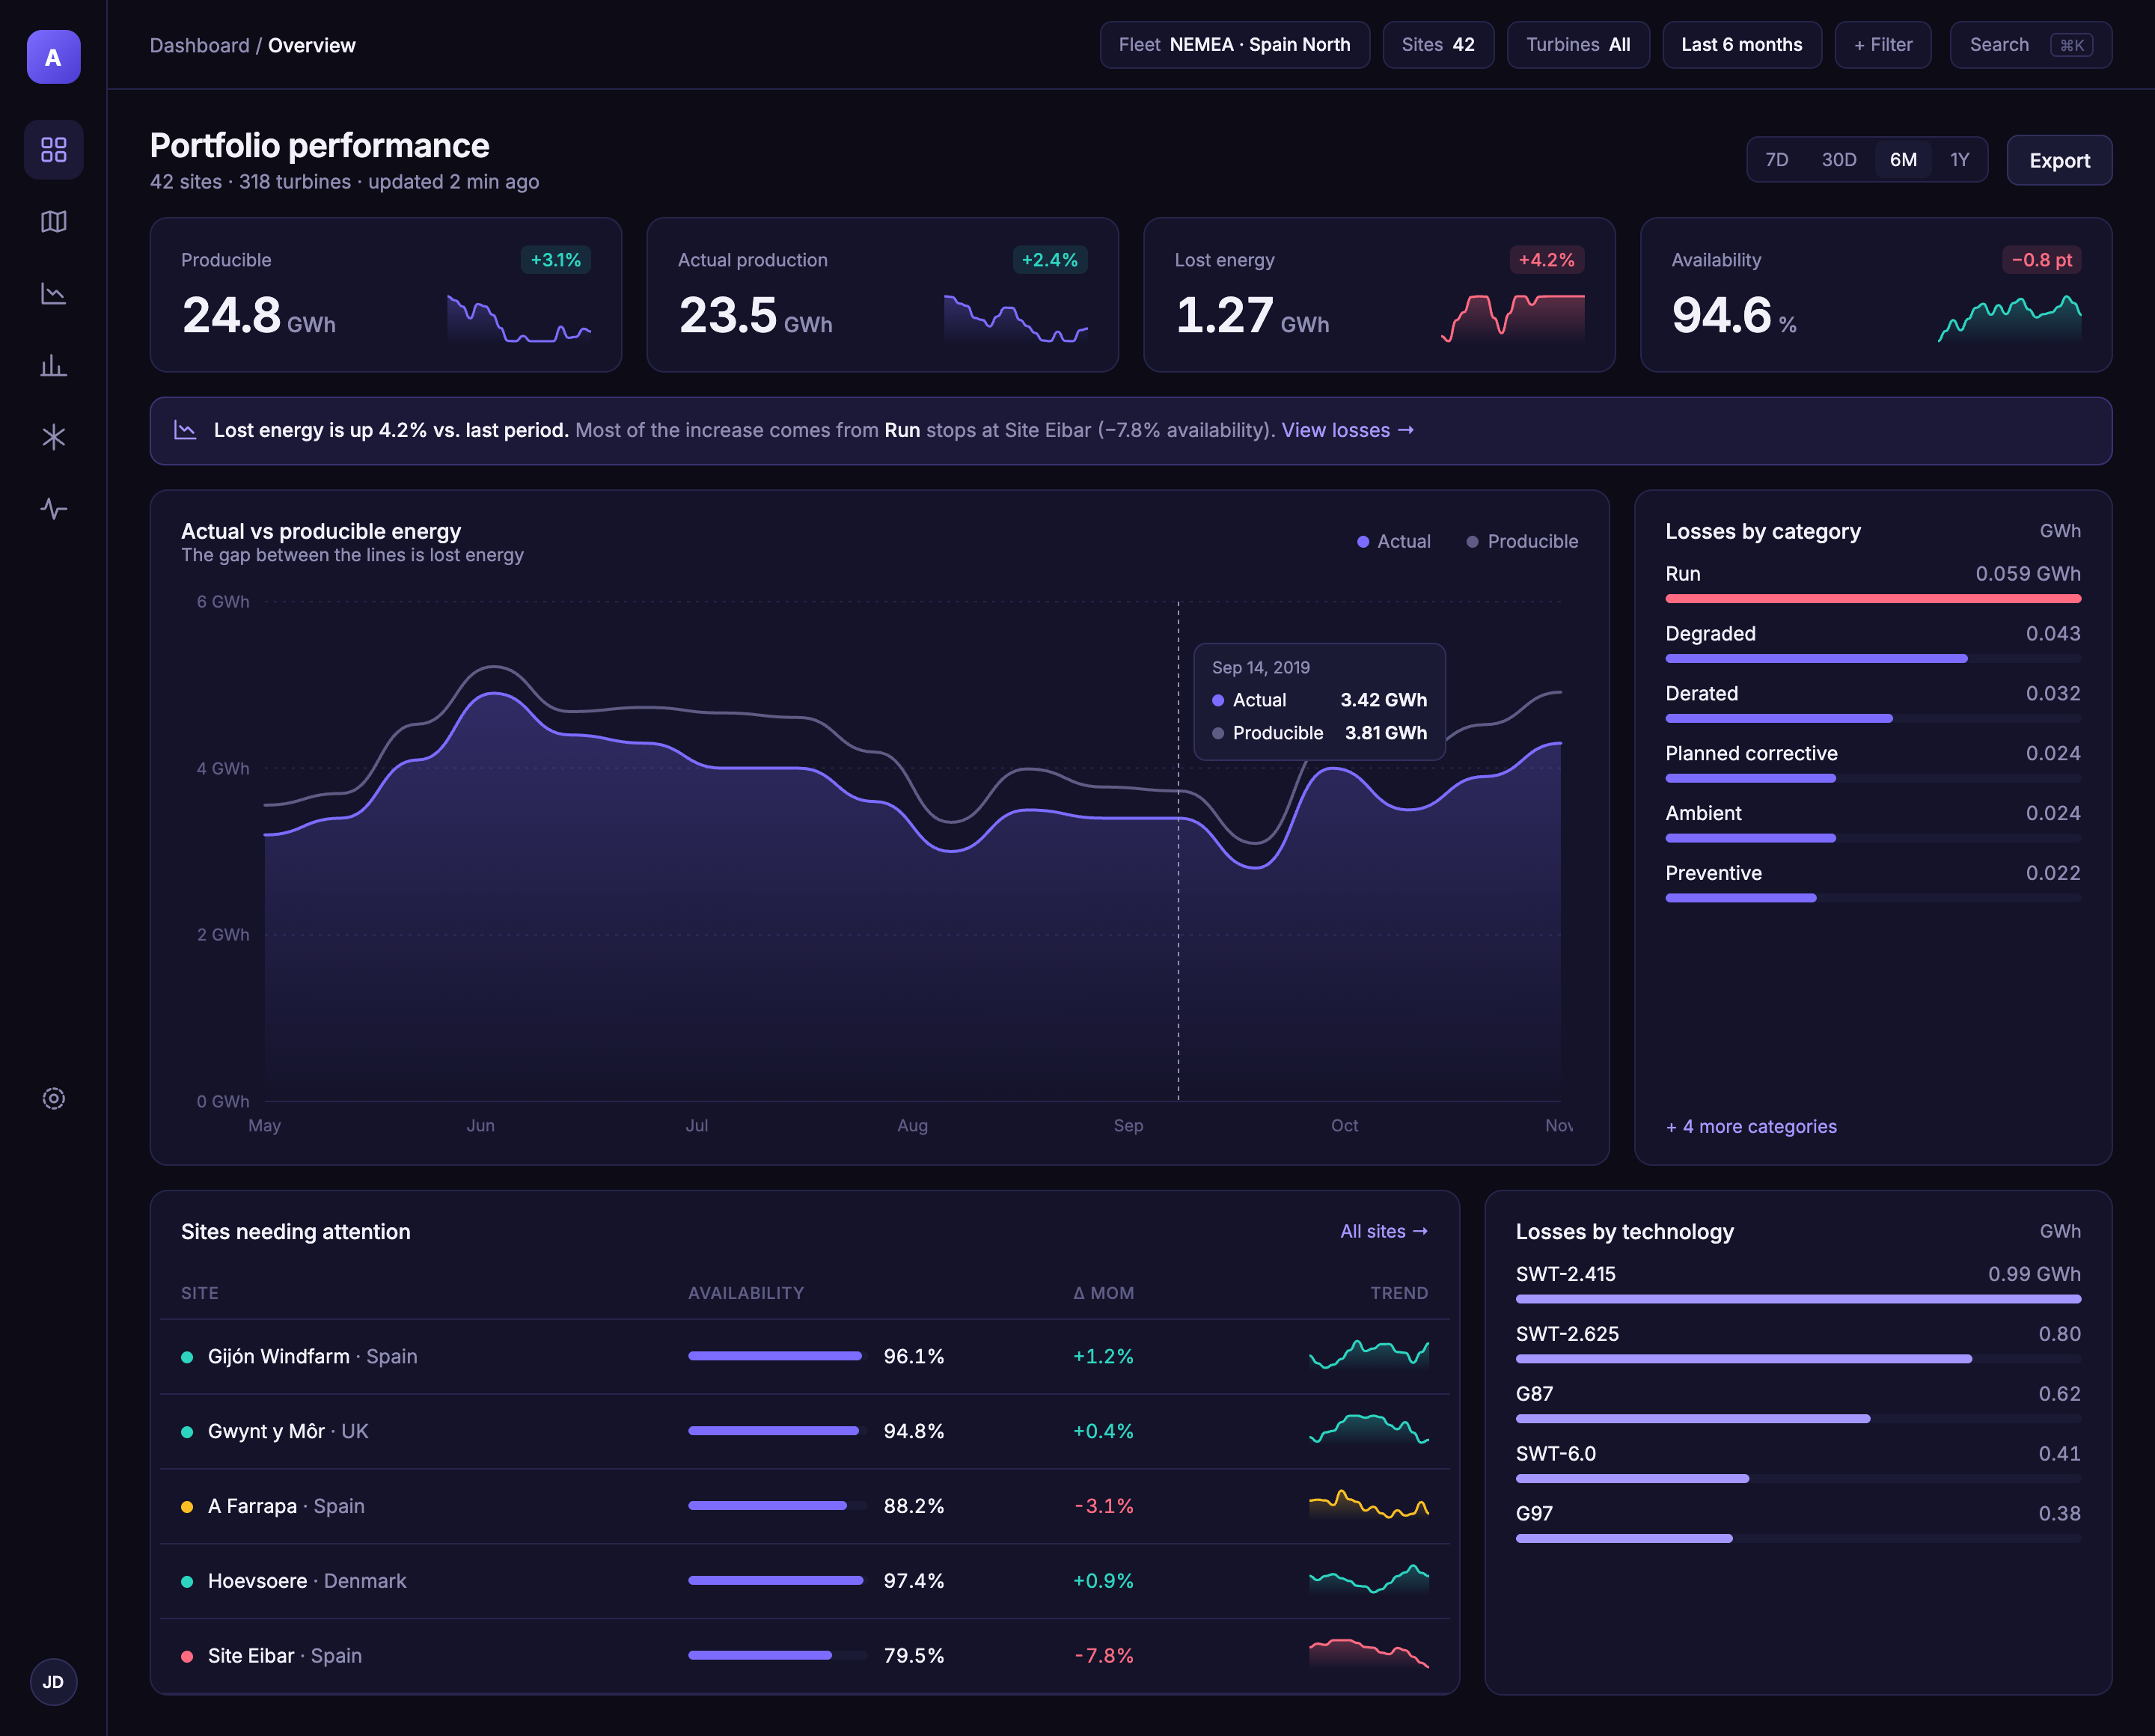Open the Last 6 months period dropdown

click(x=1741, y=45)
